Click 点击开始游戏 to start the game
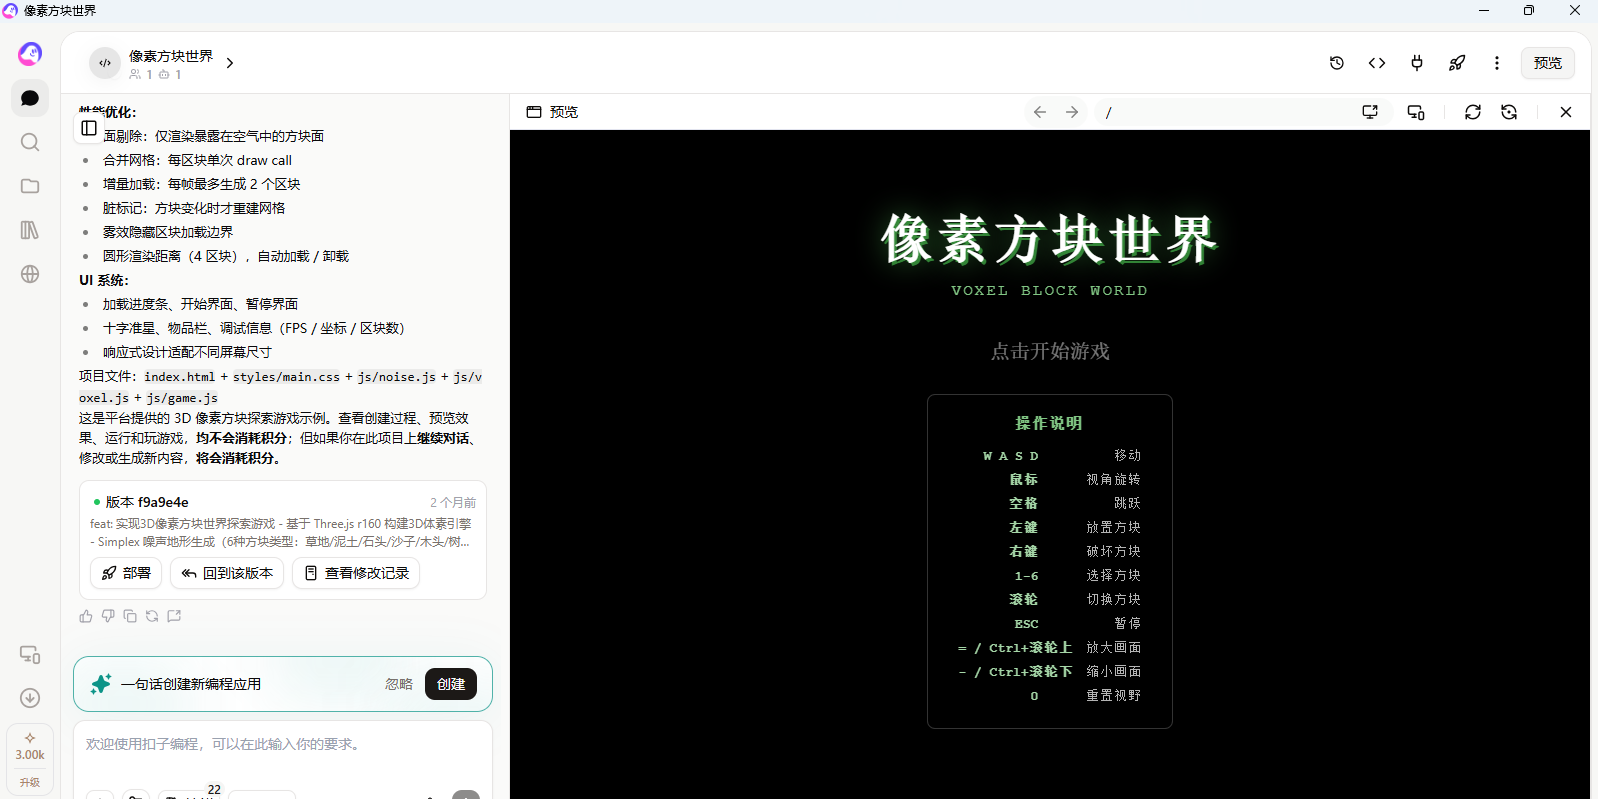This screenshot has width=1598, height=799. [x=1050, y=351]
